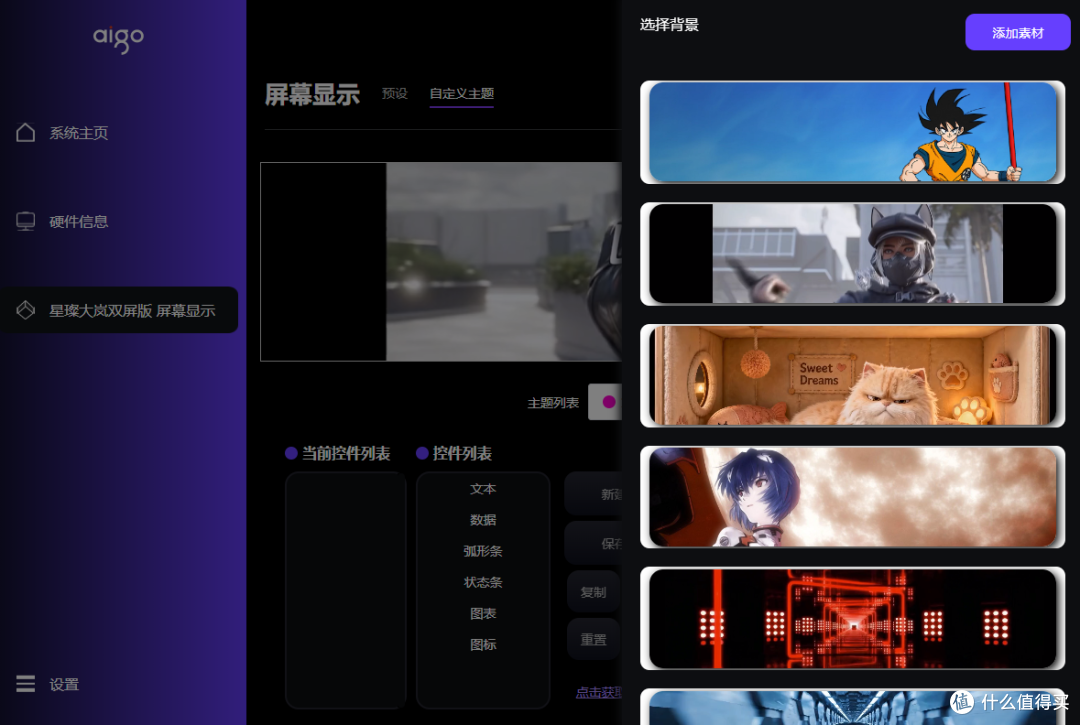Choose the Sweet Dreams cat background
This screenshot has width=1080, height=725.
pyautogui.click(x=852, y=375)
